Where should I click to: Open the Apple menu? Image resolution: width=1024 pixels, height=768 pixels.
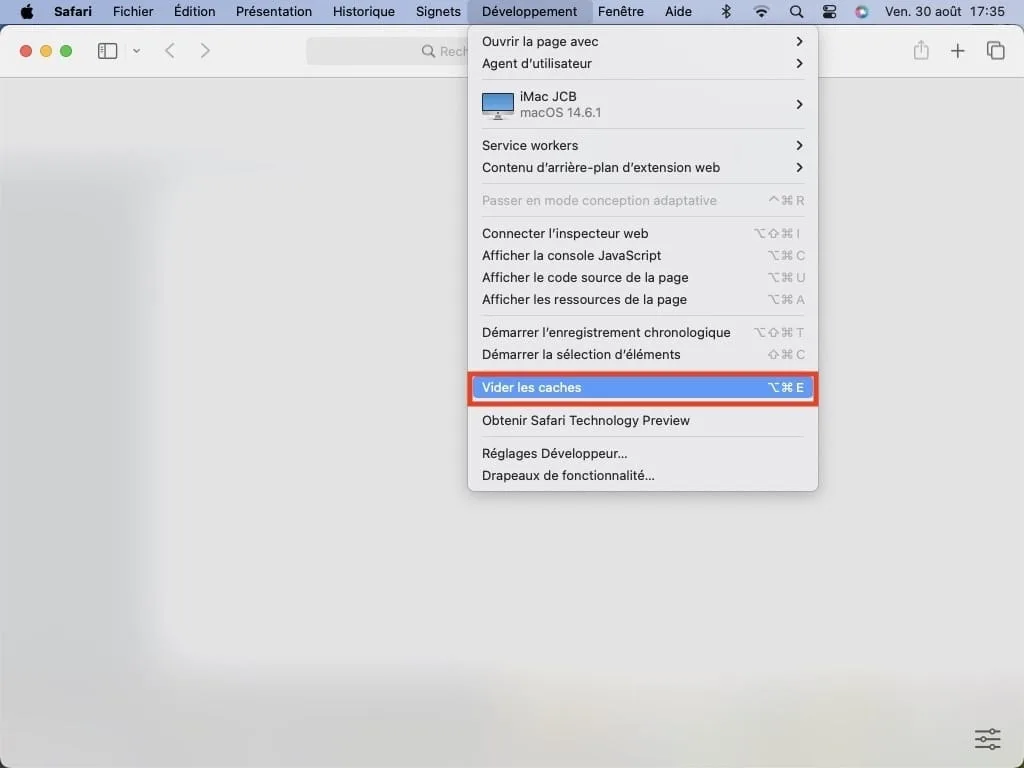(26, 11)
